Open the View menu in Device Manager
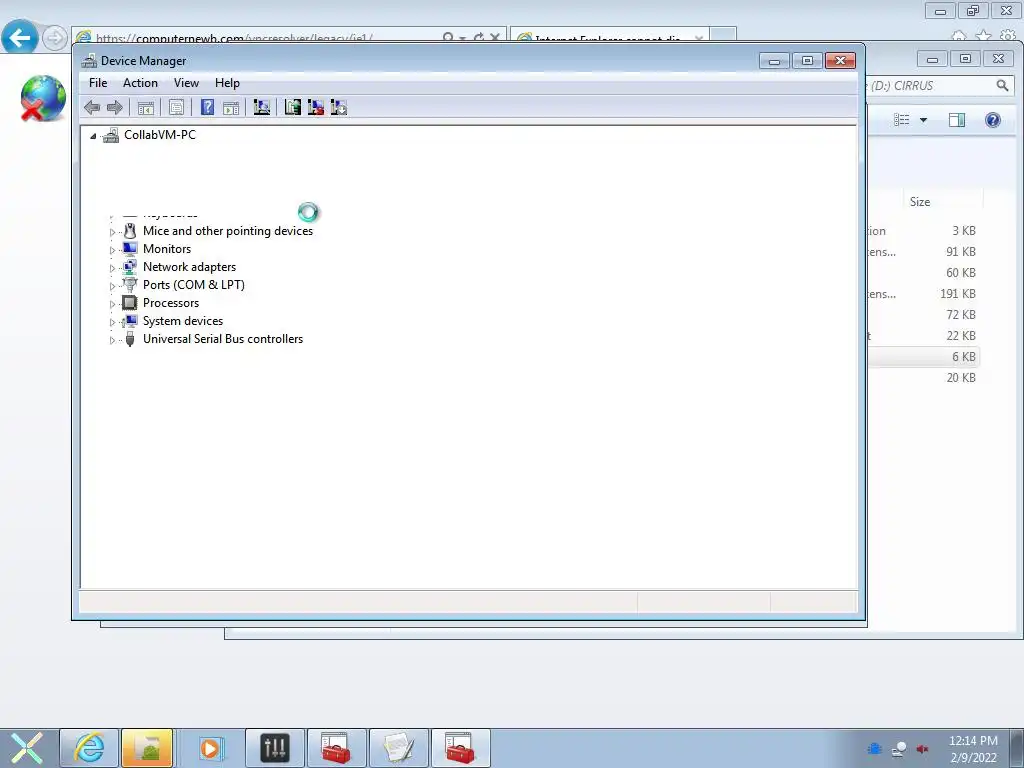The height and width of the screenshot is (768, 1024). click(x=186, y=83)
